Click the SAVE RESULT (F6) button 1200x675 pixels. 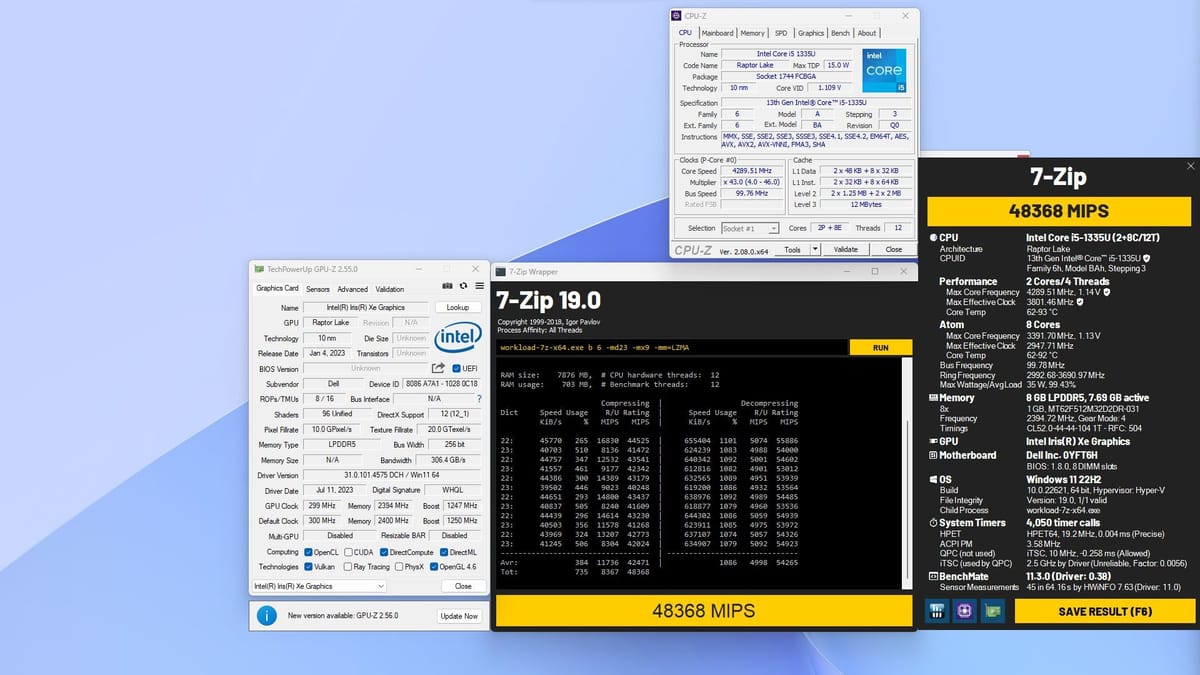click(1105, 611)
